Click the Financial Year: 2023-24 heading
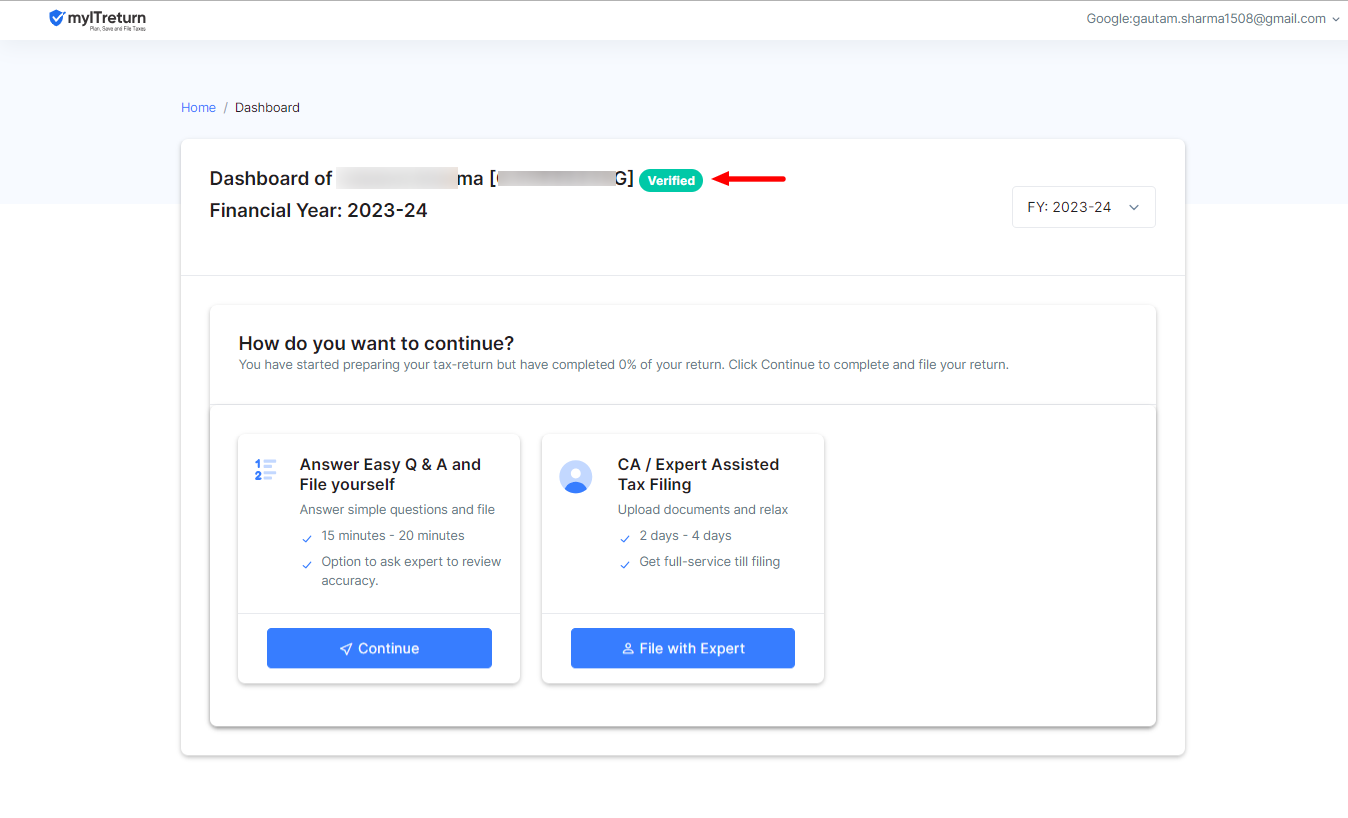This screenshot has height=818, width=1348. pyautogui.click(x=318, y=211)
